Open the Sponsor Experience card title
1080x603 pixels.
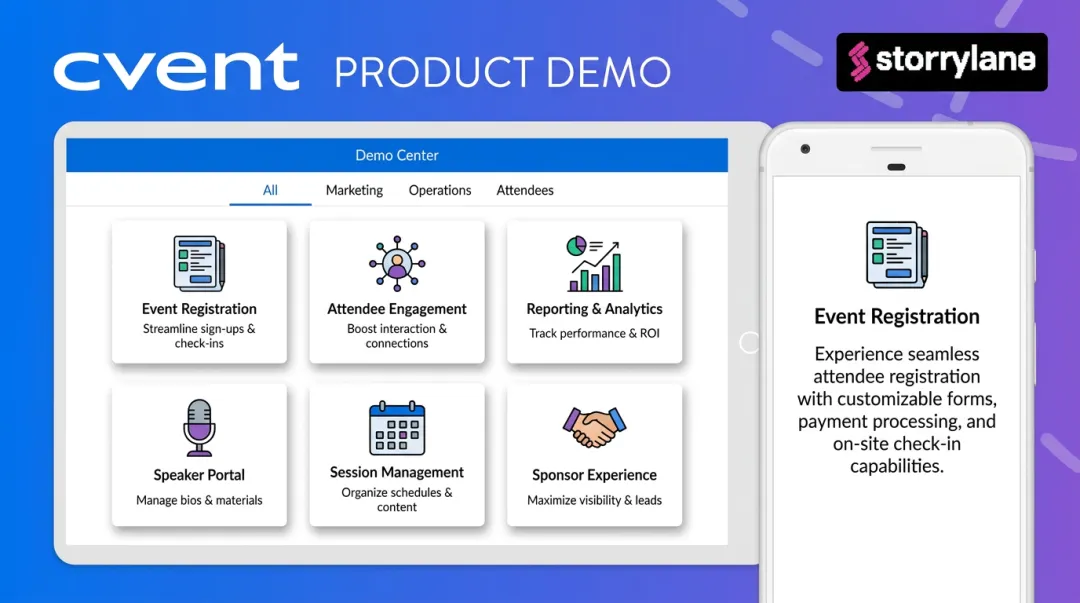594,475
